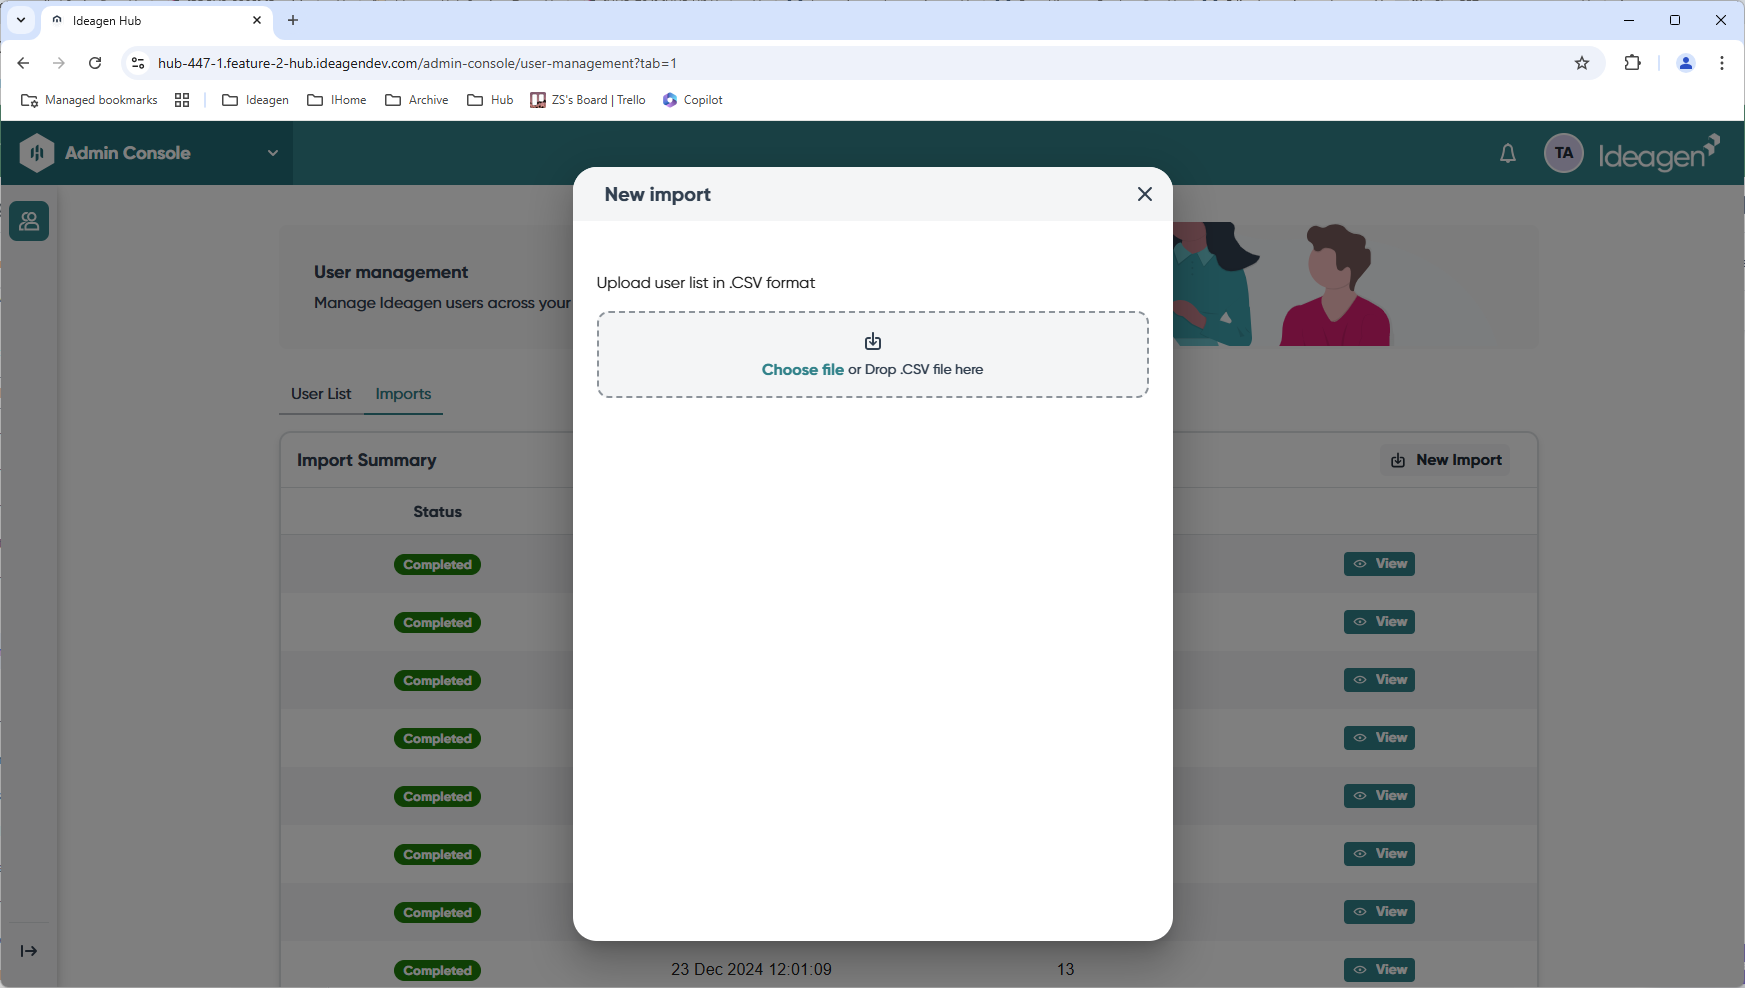Open the Chrome extensions icon
Image resolution: width=1745 pixels, height=988 pixels.
point(1632,63)
